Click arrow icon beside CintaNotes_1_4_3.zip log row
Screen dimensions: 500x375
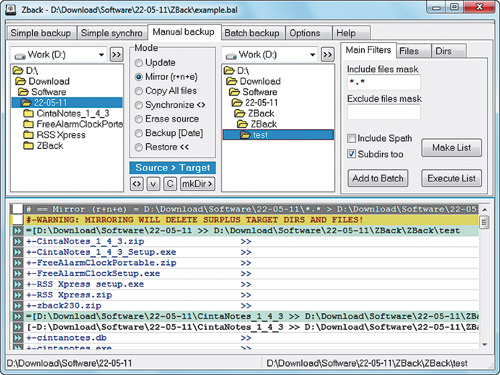(x=17, y=241)
